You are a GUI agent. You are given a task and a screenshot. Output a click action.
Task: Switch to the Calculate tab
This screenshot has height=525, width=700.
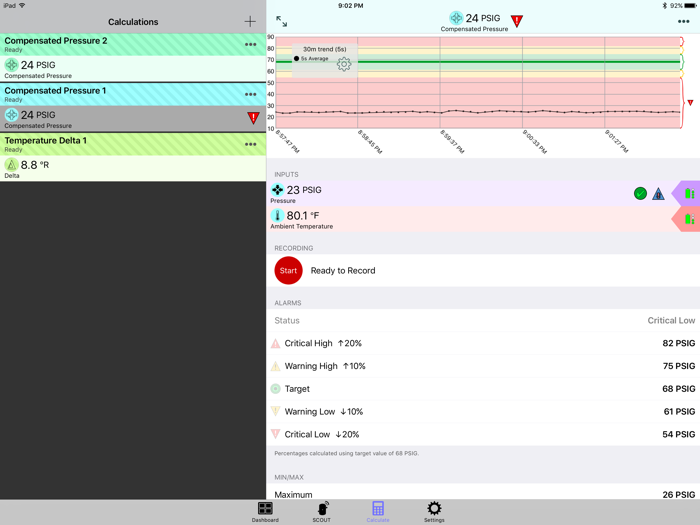[378, 512]
